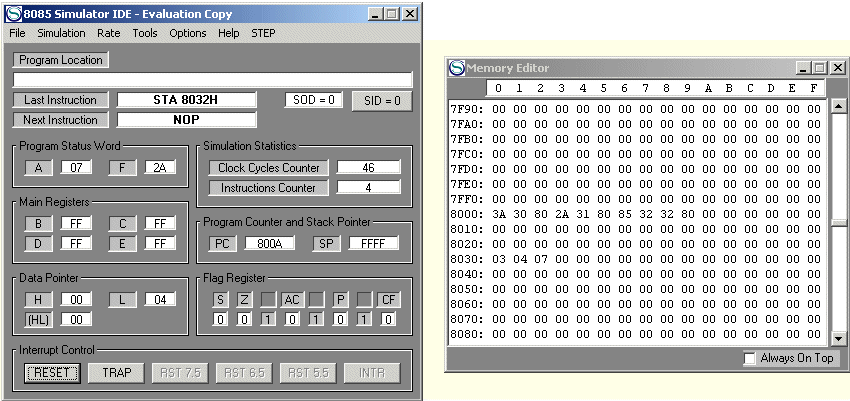This screenshot has width=850, height=401.
Task: Click the Clock Cycles Counter button
Action: coord(268,167)
